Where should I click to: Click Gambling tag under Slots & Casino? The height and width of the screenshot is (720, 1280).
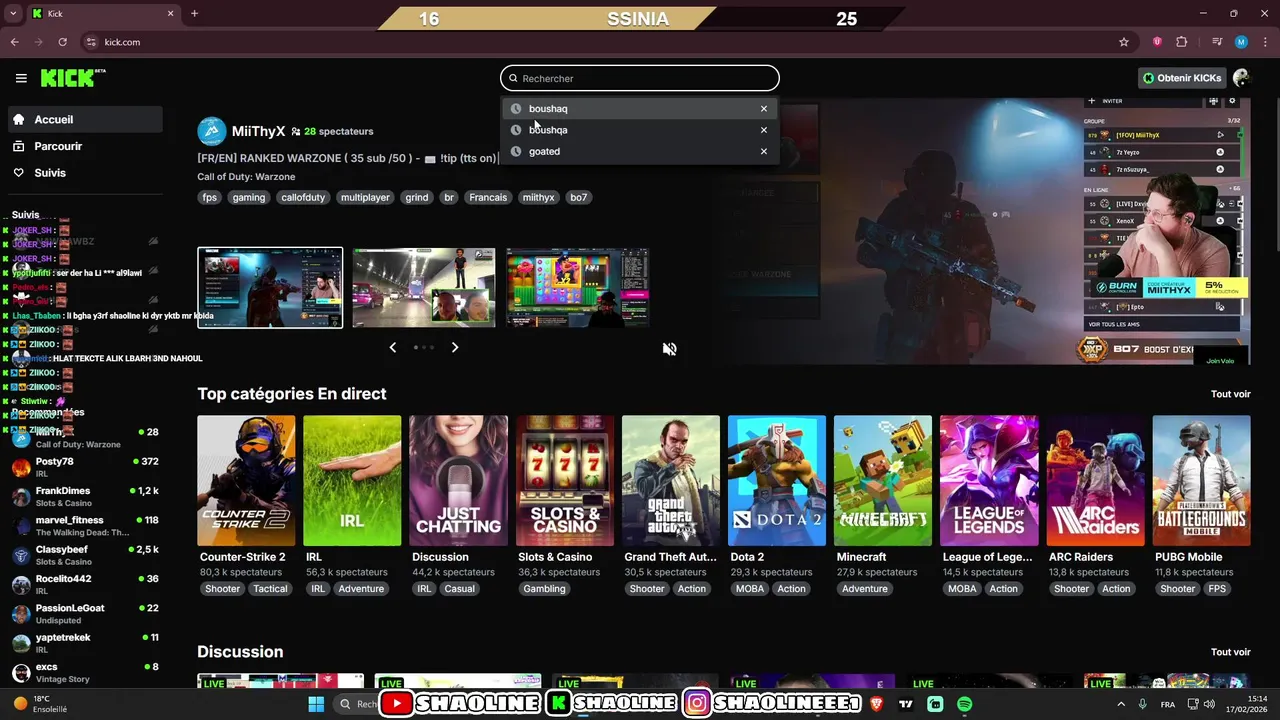coord(545,589)
